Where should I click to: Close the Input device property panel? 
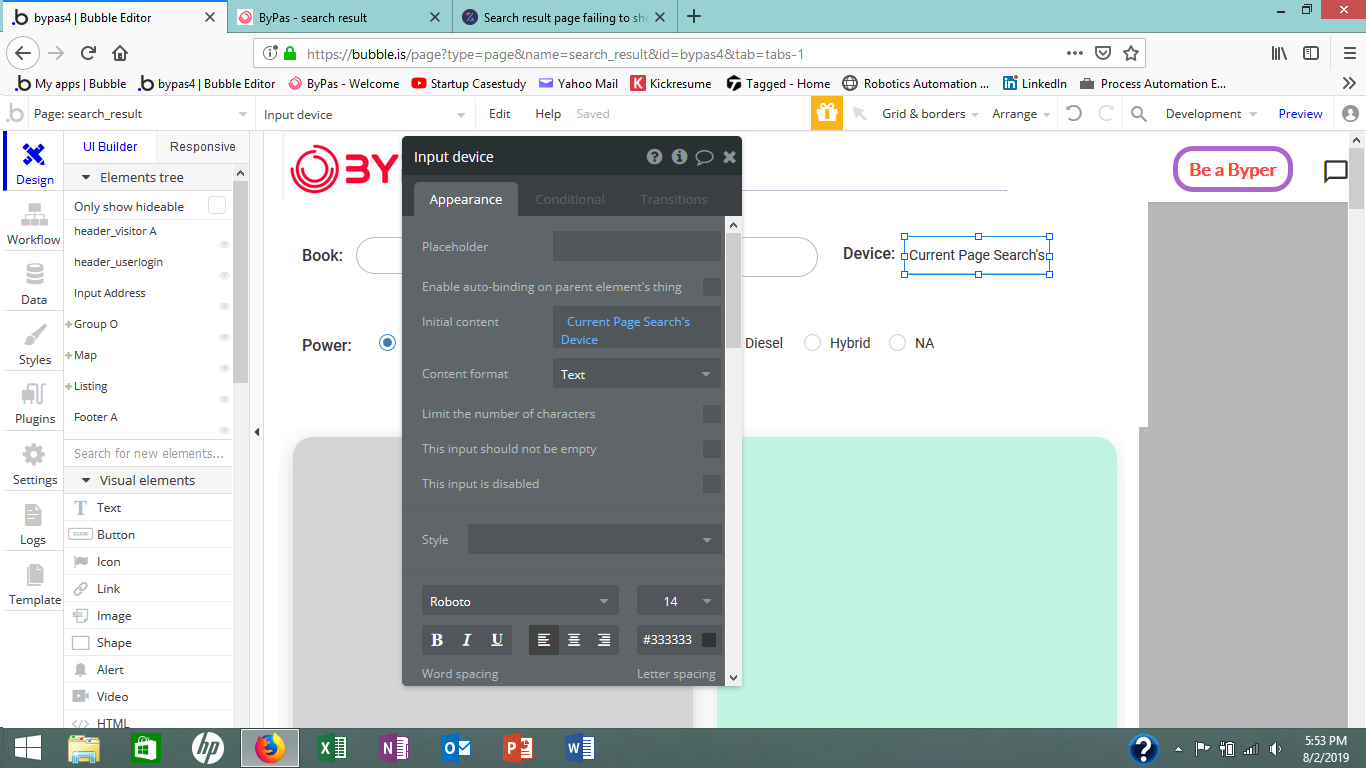pyautogui.click(x=729, y=157)
